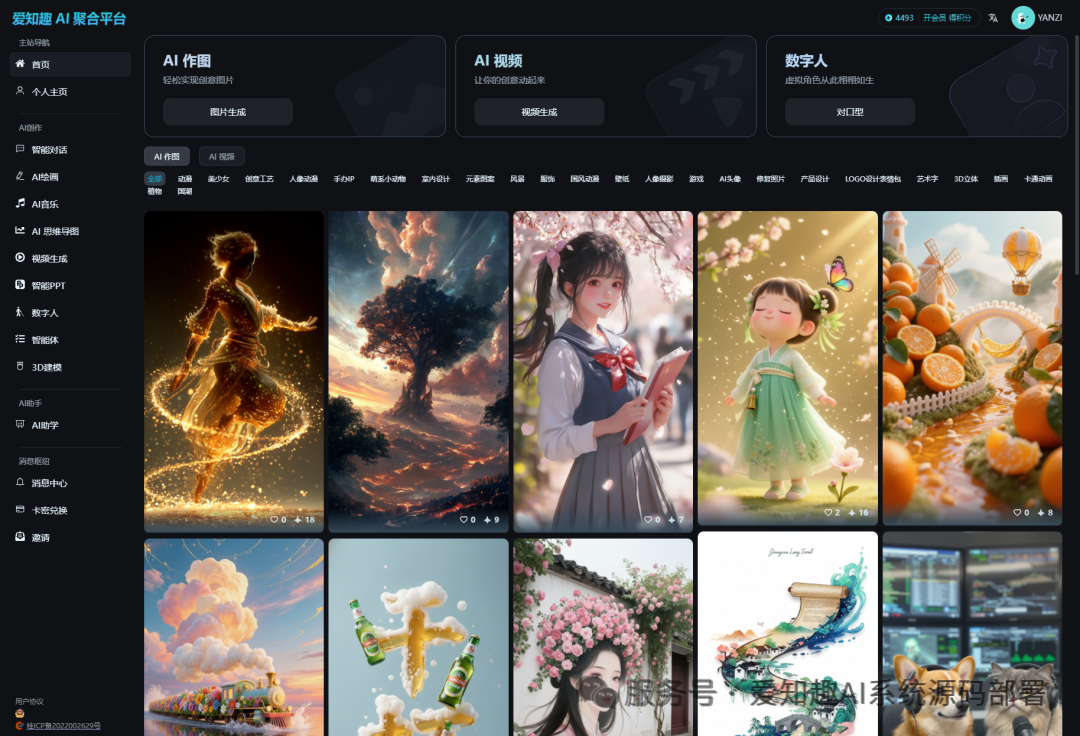Filter gallery by 卡通动画
This screenshot has width=1080, height=736.
(x=1038, y=179)
